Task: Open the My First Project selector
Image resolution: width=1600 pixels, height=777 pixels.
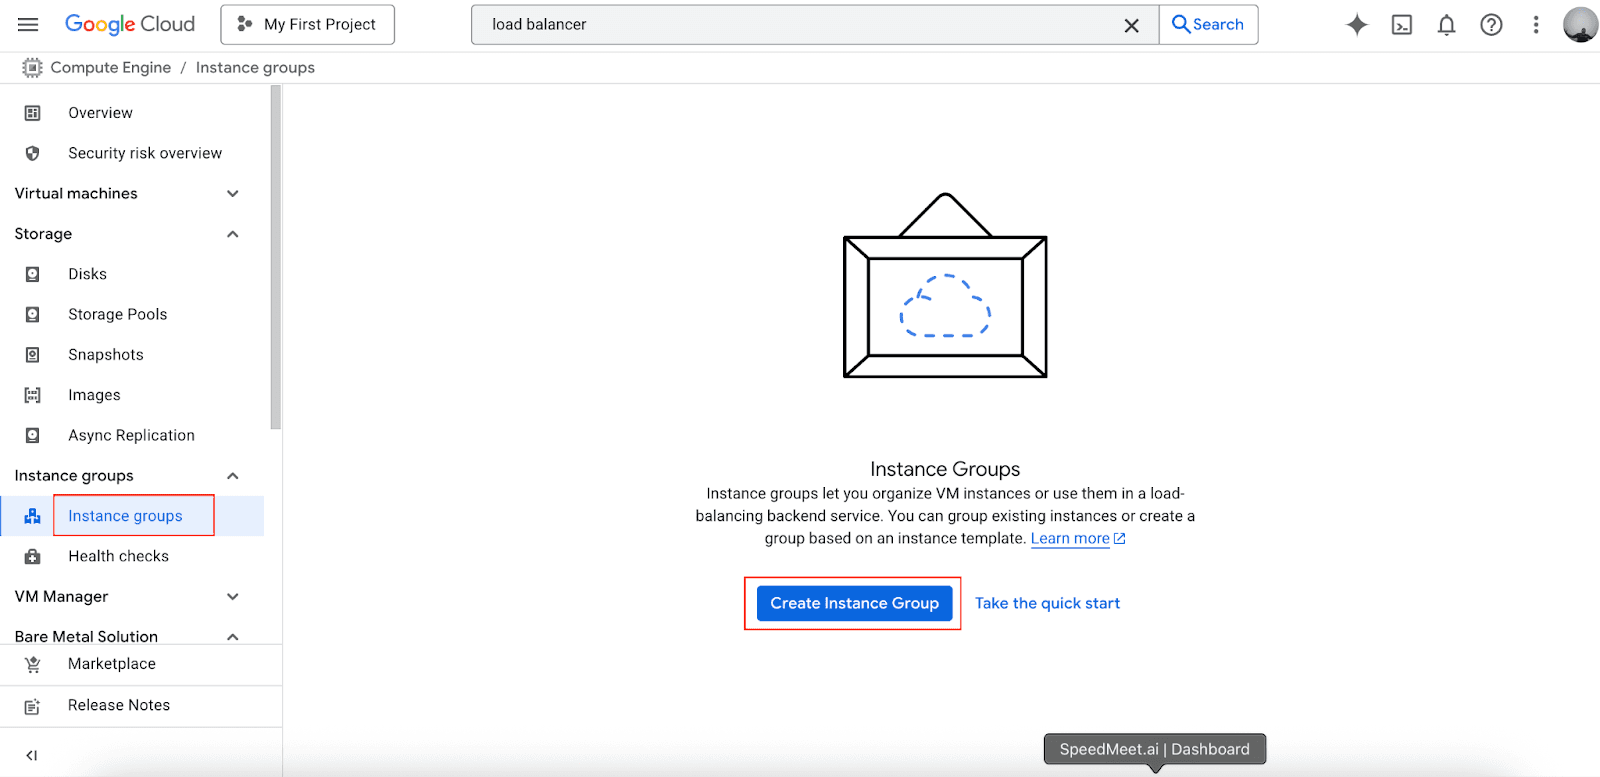Action: (308, 25)
